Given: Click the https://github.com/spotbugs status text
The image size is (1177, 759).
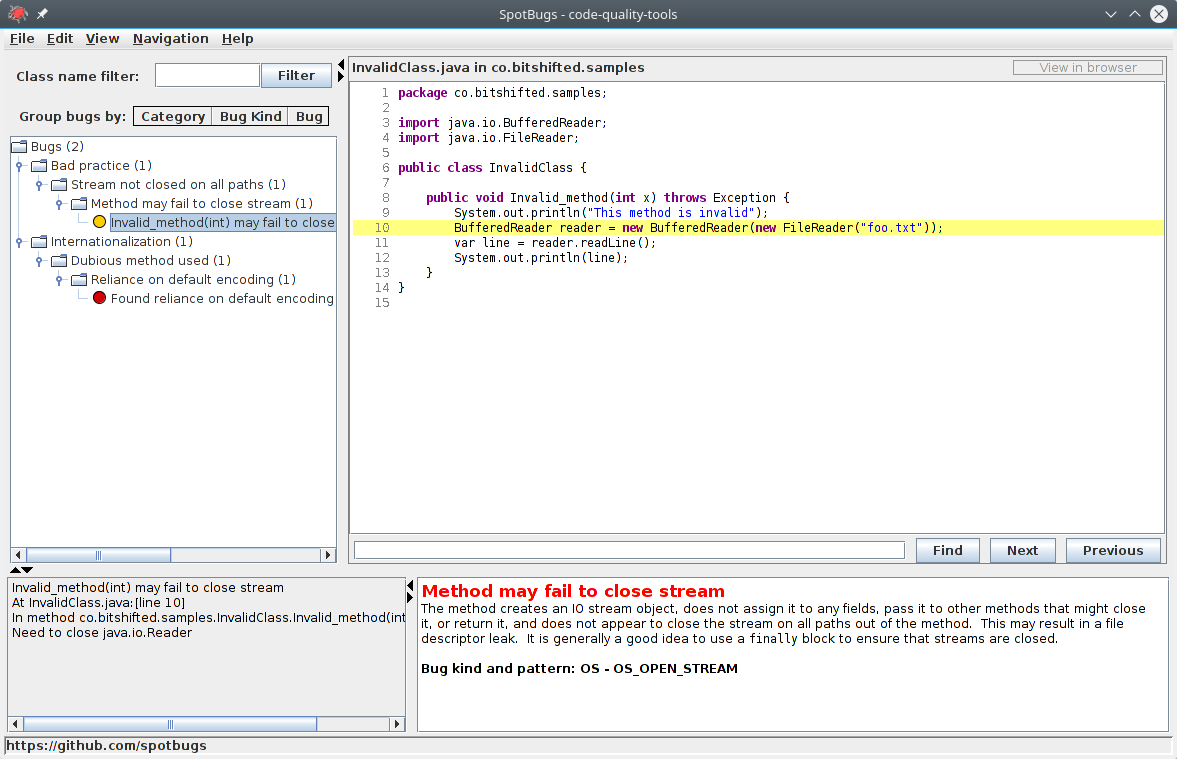Looking at the screenshot, I should pos(106,745).
